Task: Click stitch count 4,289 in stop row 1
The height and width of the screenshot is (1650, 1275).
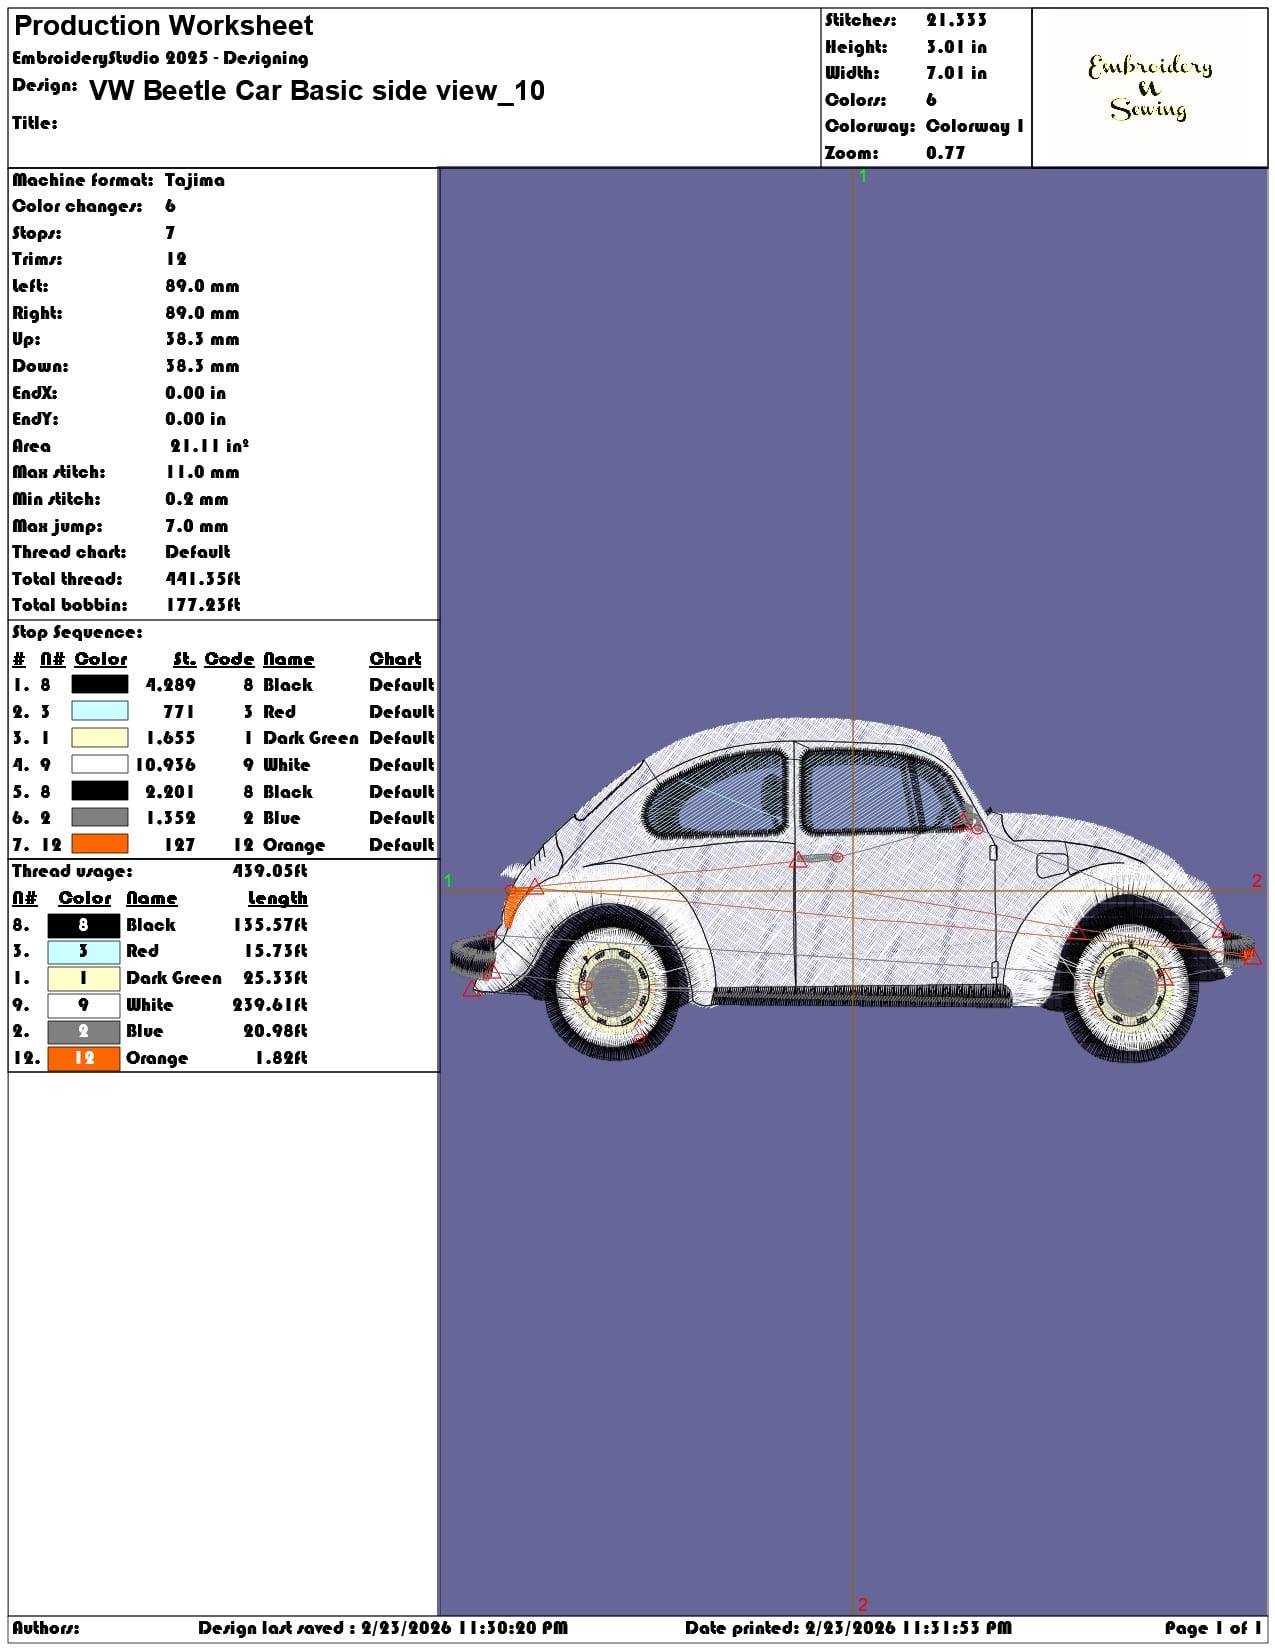Action: point(170,685)
